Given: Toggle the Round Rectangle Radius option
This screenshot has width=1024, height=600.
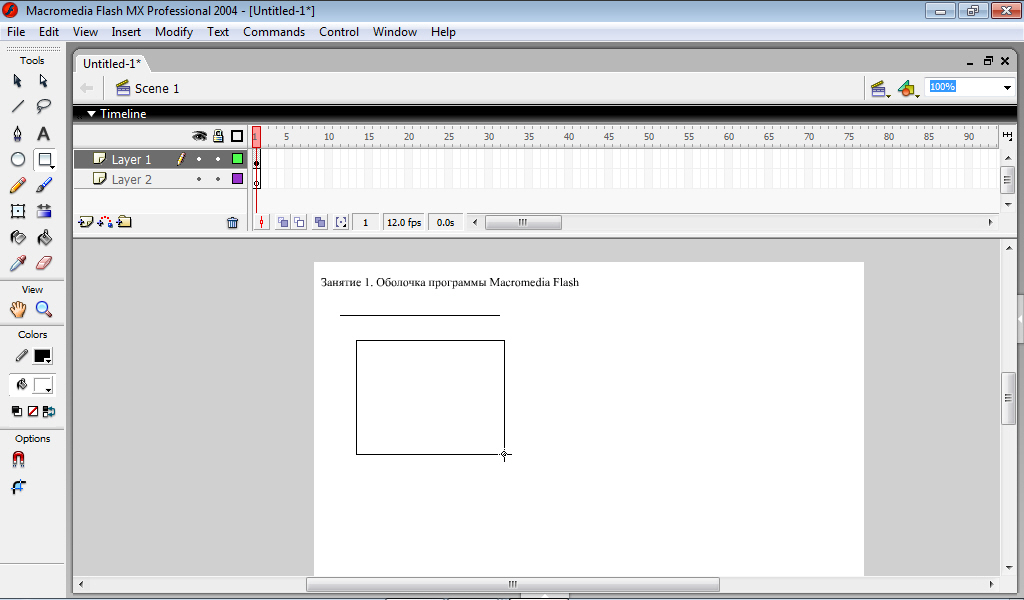Looking at the screenshot, I should [18, 487].
